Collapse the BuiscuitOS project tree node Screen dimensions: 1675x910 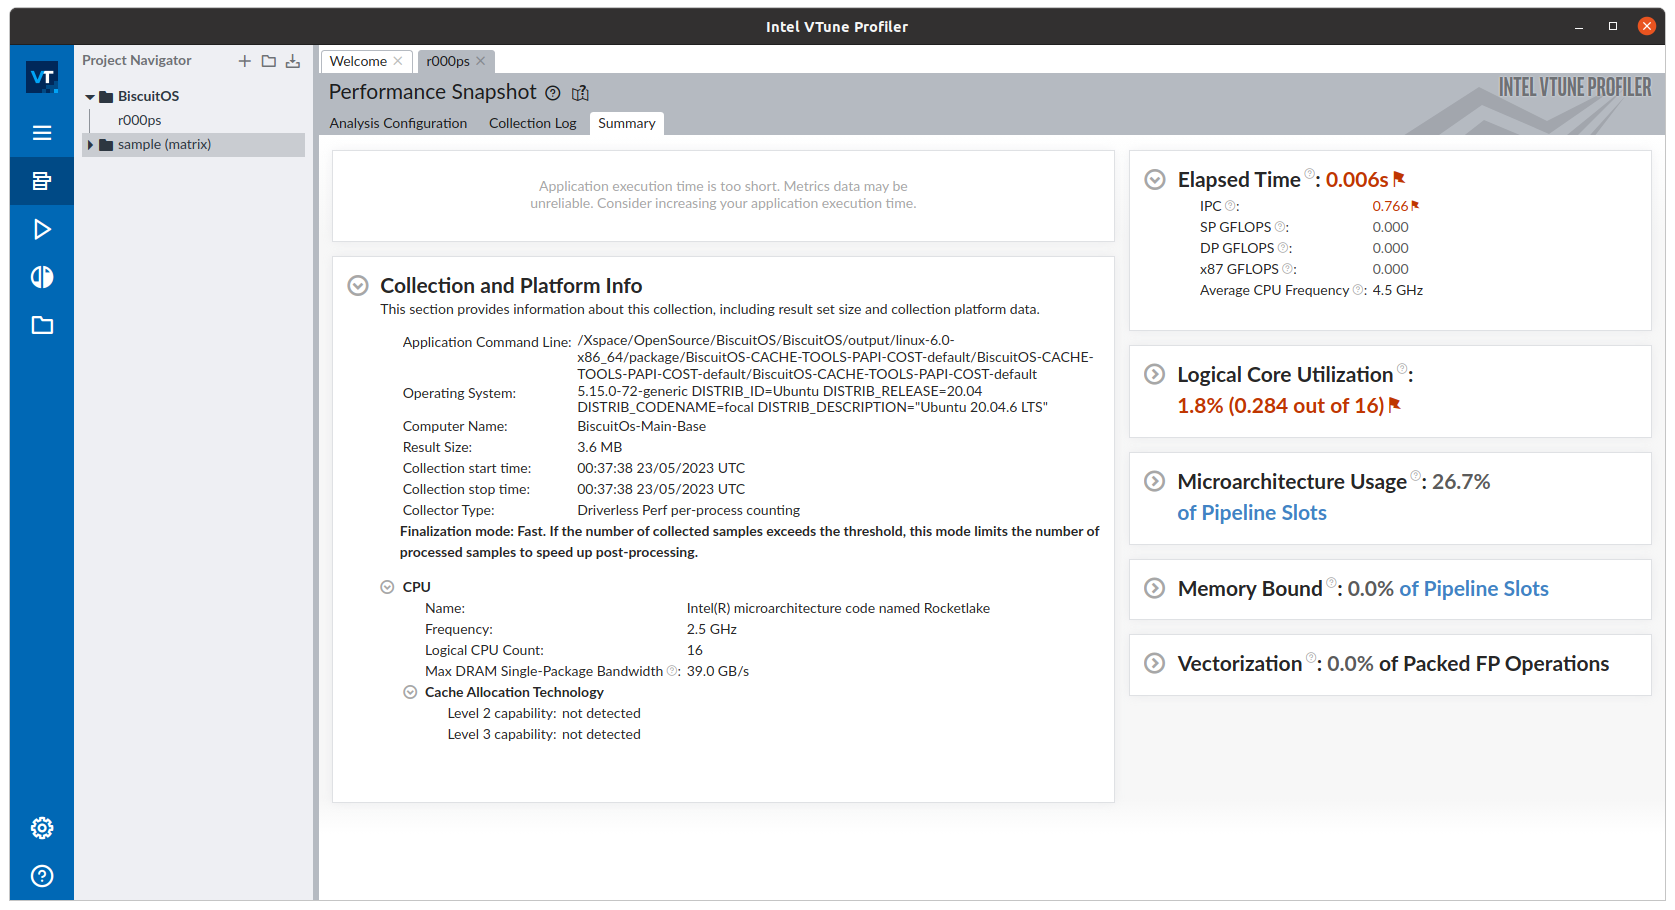(90, 97)
